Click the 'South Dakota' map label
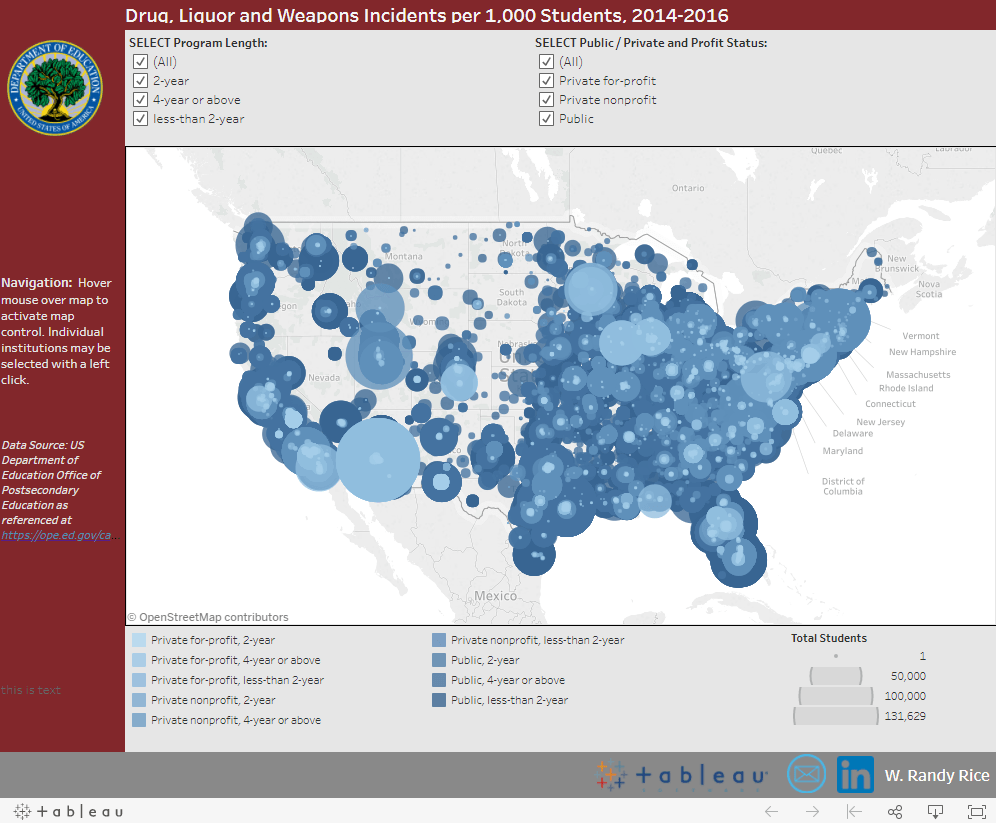 tap(512, 297)
